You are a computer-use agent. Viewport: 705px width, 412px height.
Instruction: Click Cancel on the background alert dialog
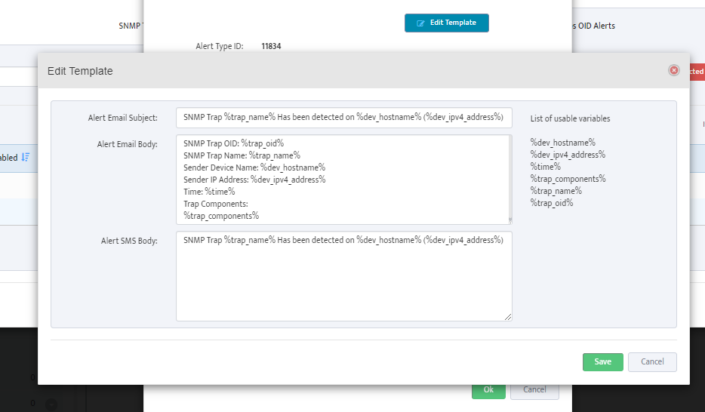(534, 389)
